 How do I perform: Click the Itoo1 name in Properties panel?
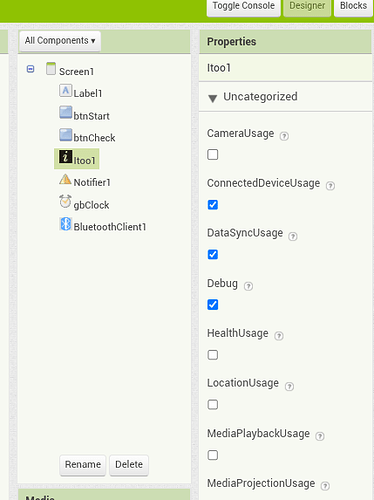(x=219, y=68)
